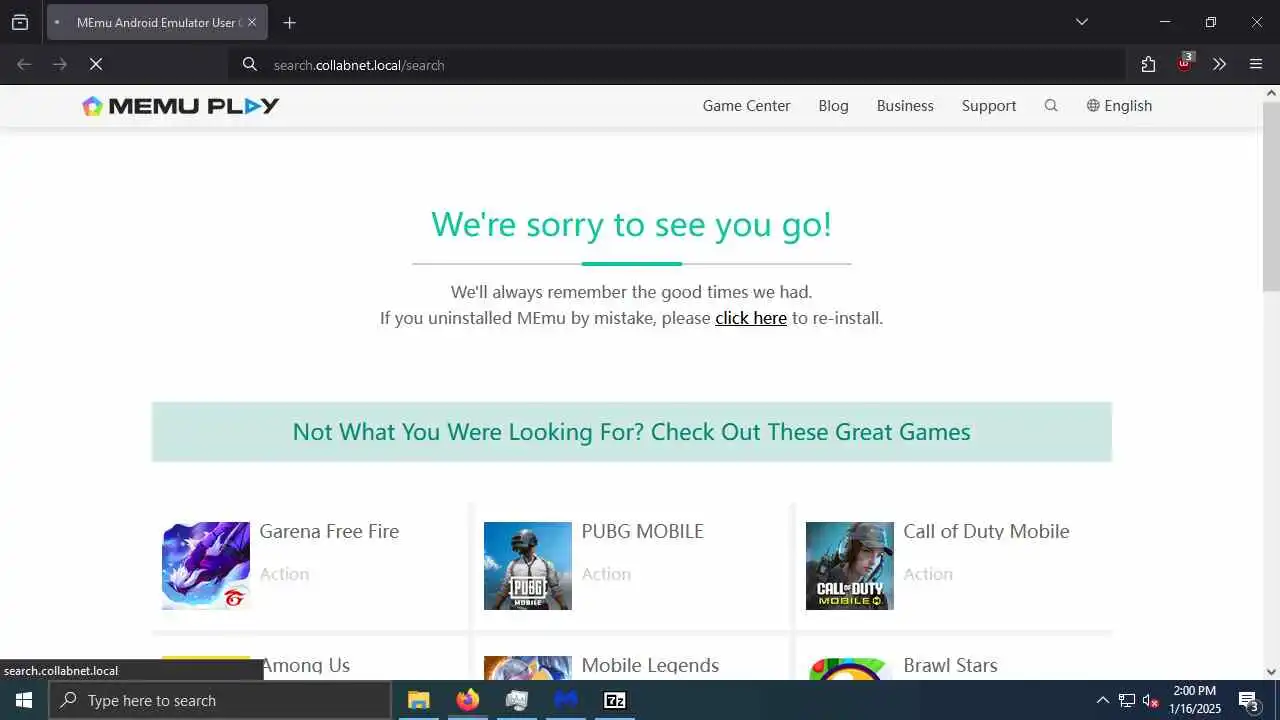1280x720 pixels.
Task: Open the network status tray icon
Action: [1127, 700]
